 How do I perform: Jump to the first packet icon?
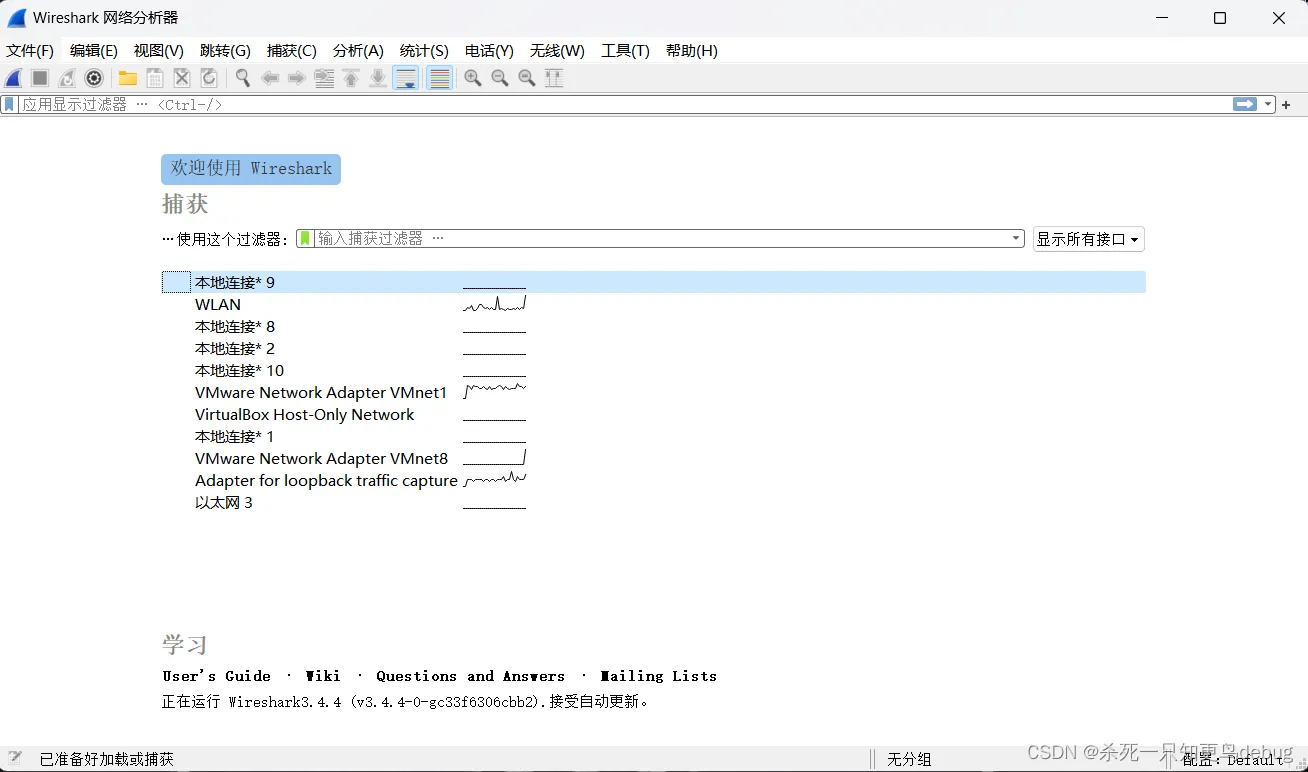[x=351, y=78]
